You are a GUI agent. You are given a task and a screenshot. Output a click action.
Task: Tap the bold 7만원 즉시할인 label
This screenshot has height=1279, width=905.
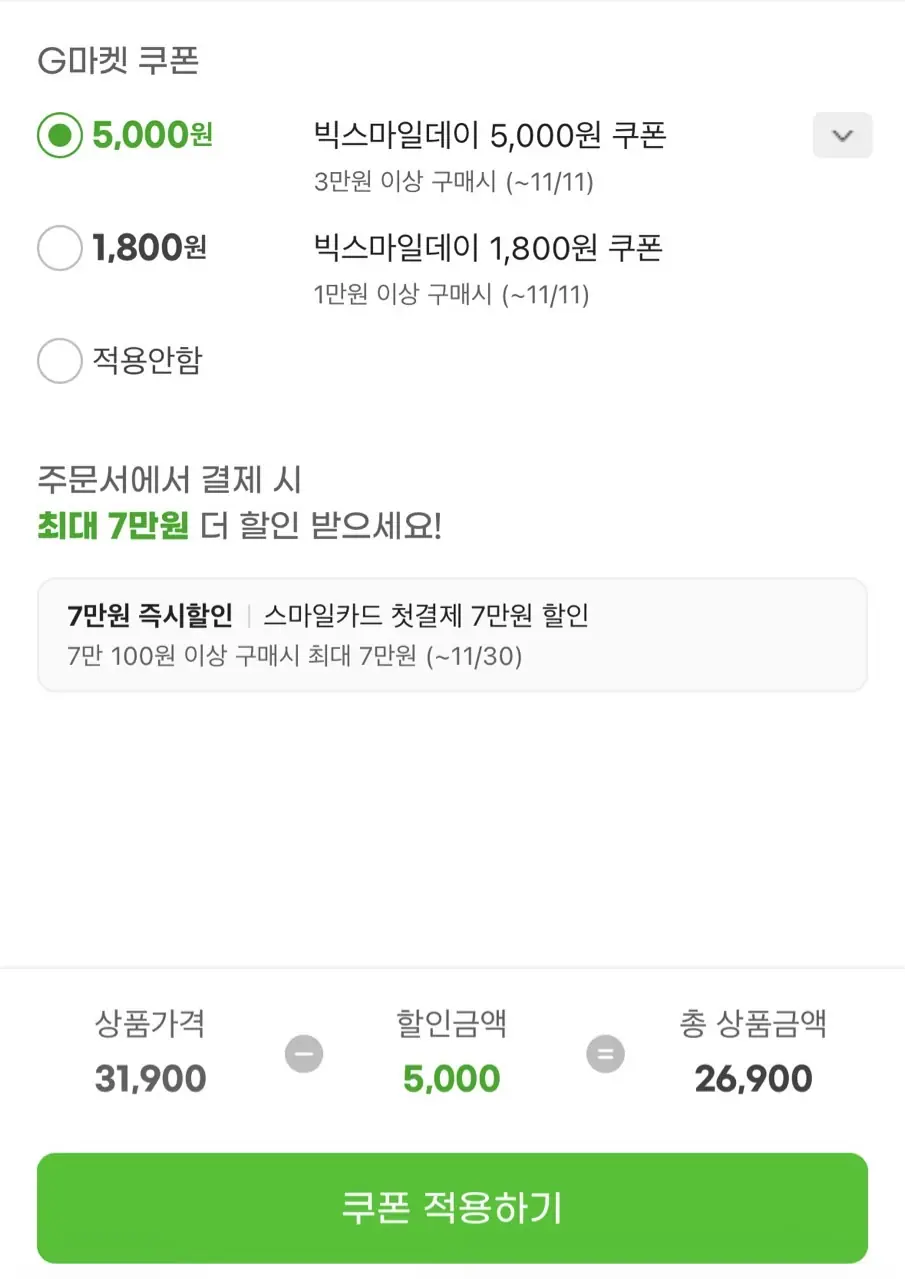[x=150, y=615]
